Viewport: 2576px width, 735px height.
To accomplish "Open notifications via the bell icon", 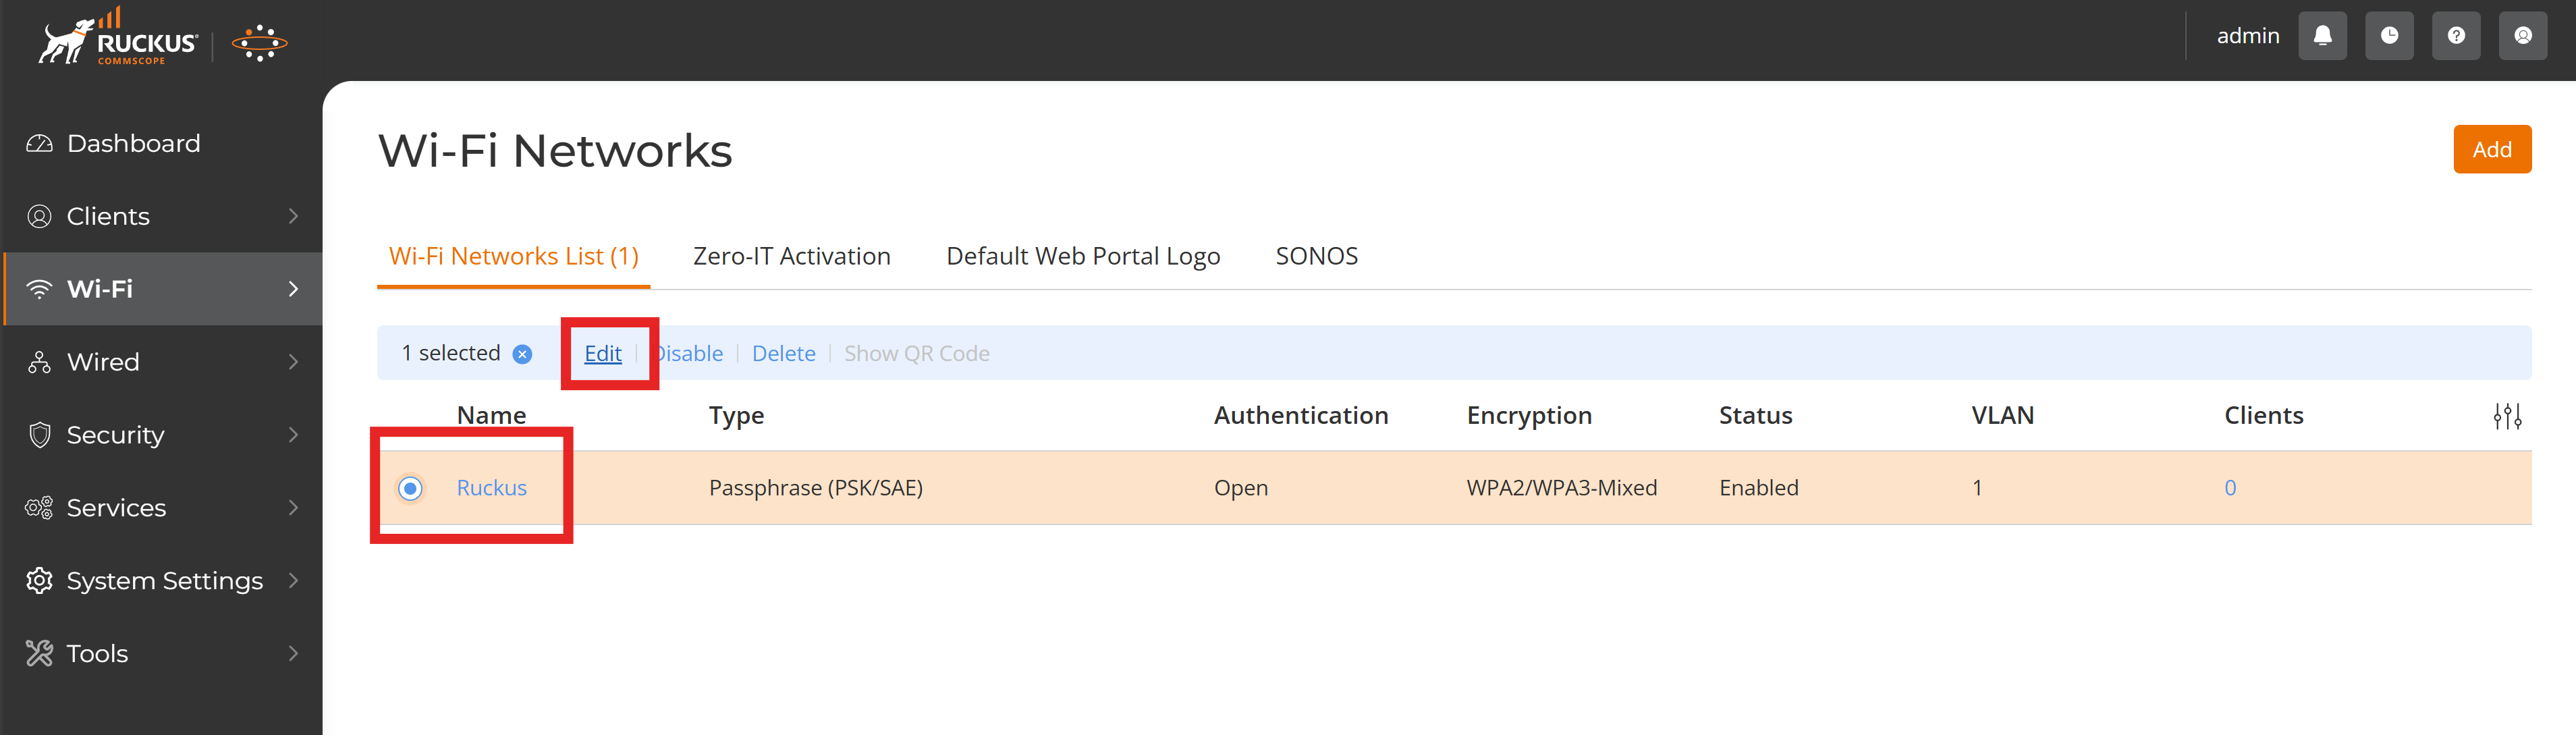I will (2322, 35).
